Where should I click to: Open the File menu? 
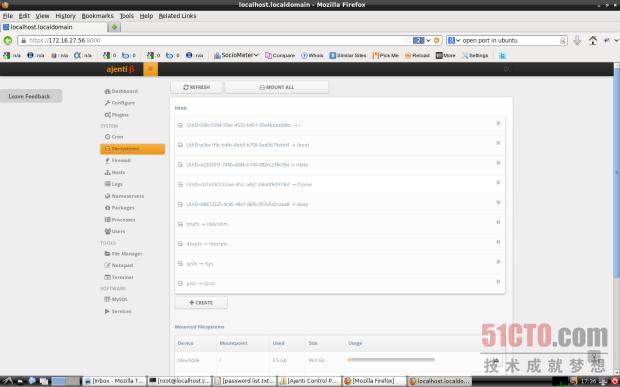tap(8, 16)
